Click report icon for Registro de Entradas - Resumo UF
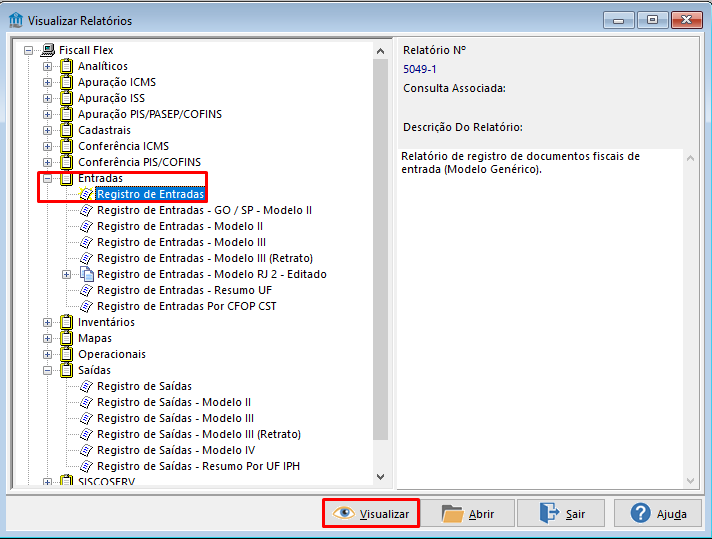Viewport: 712px width, 539px height. click(x=86, y=290)
